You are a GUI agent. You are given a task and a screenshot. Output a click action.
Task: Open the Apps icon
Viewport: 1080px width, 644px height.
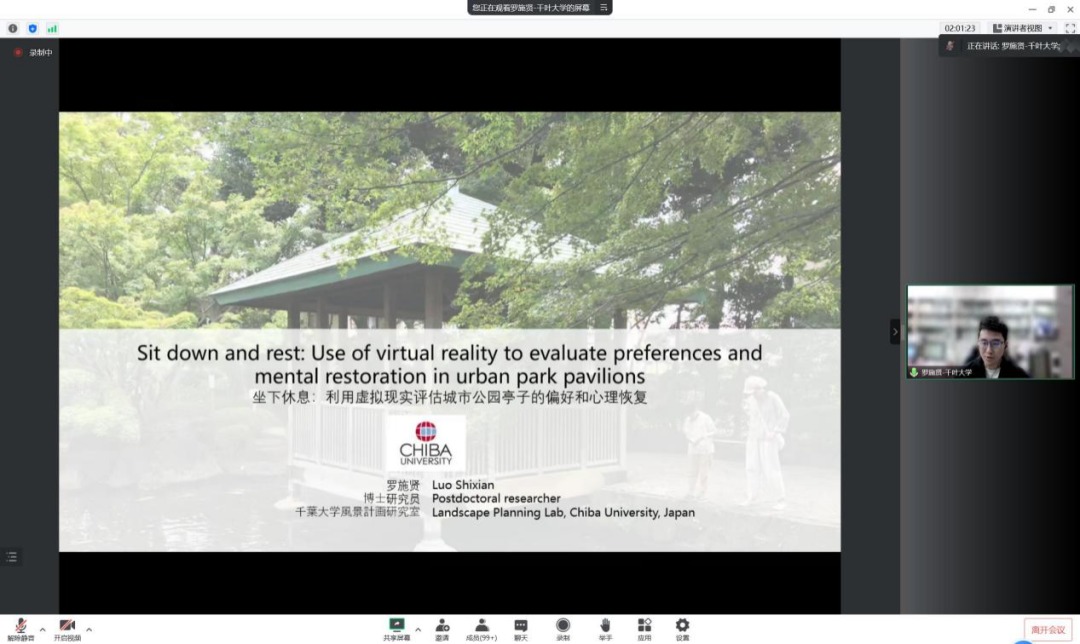point(644,627)
